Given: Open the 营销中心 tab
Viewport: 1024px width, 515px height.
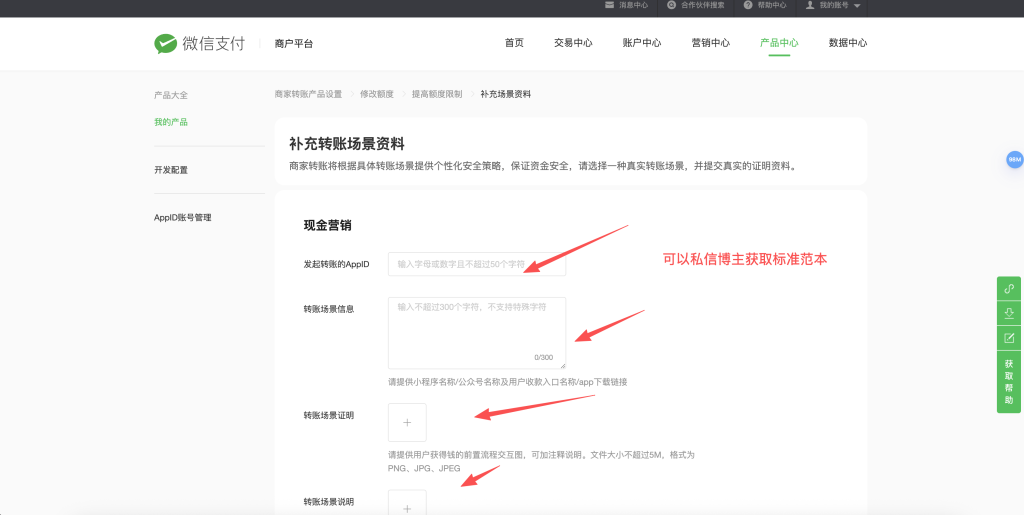Looking at the screenshot, I should (711, 43).
